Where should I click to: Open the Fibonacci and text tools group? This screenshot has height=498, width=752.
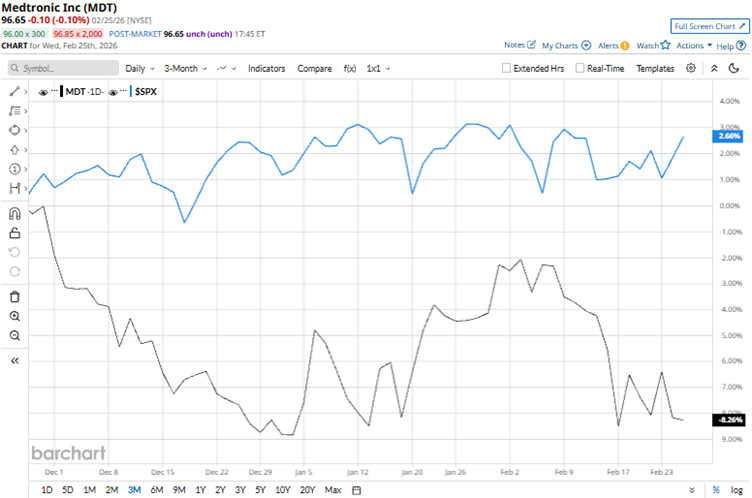coord(14,111)
